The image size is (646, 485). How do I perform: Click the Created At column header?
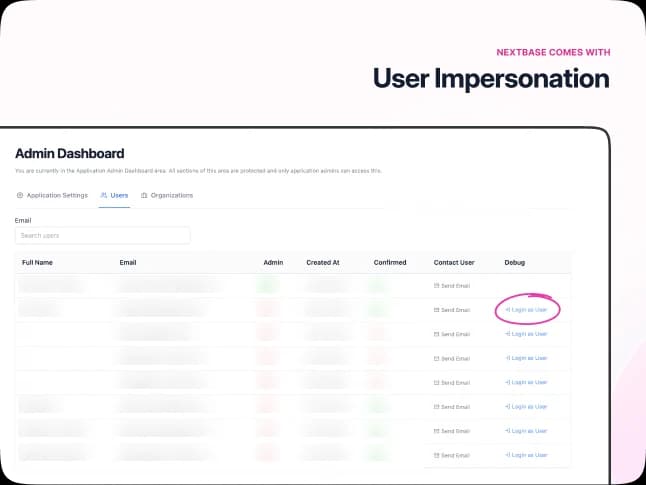click(x=323, y=263)
